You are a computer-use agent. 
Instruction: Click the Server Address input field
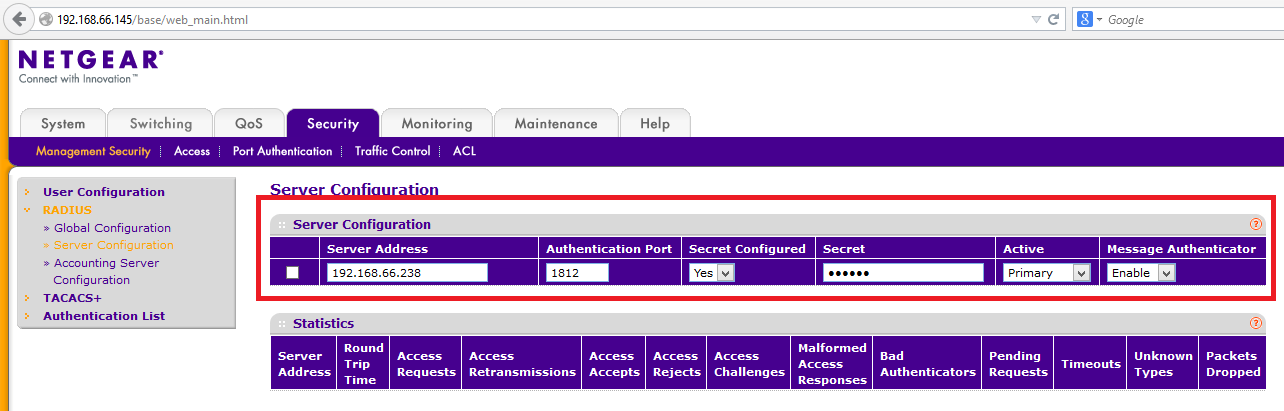coord(406,273)
